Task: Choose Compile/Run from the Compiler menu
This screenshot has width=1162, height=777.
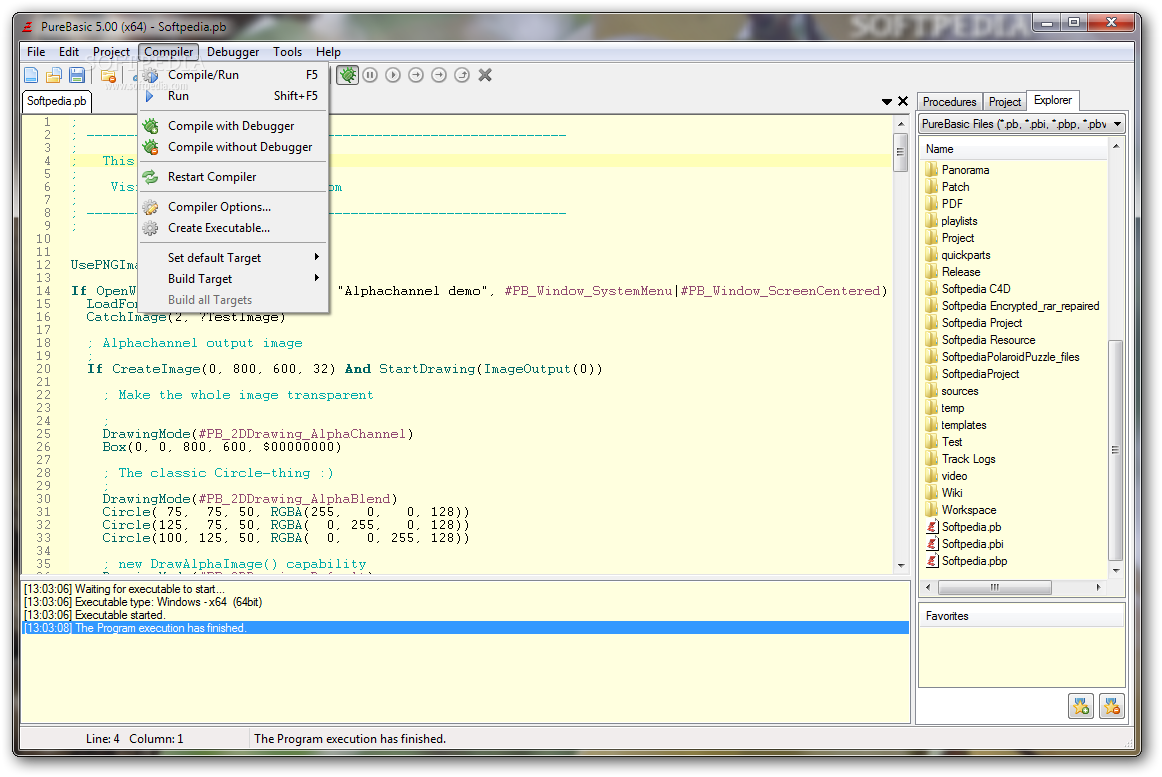Action: tap(233, 75)
